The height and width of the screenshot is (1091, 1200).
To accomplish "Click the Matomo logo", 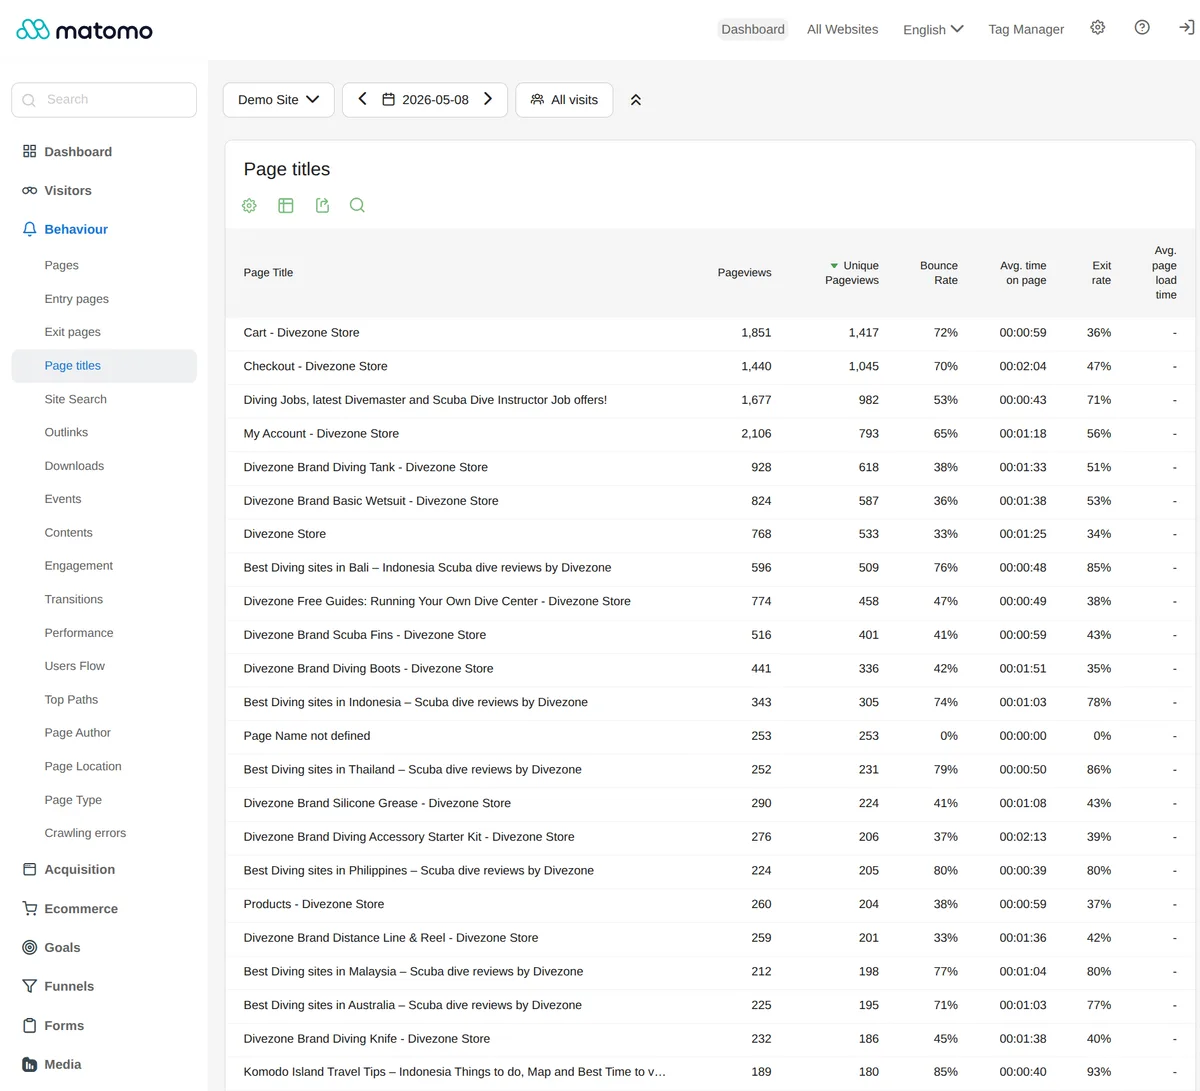I will click(85, 30).
